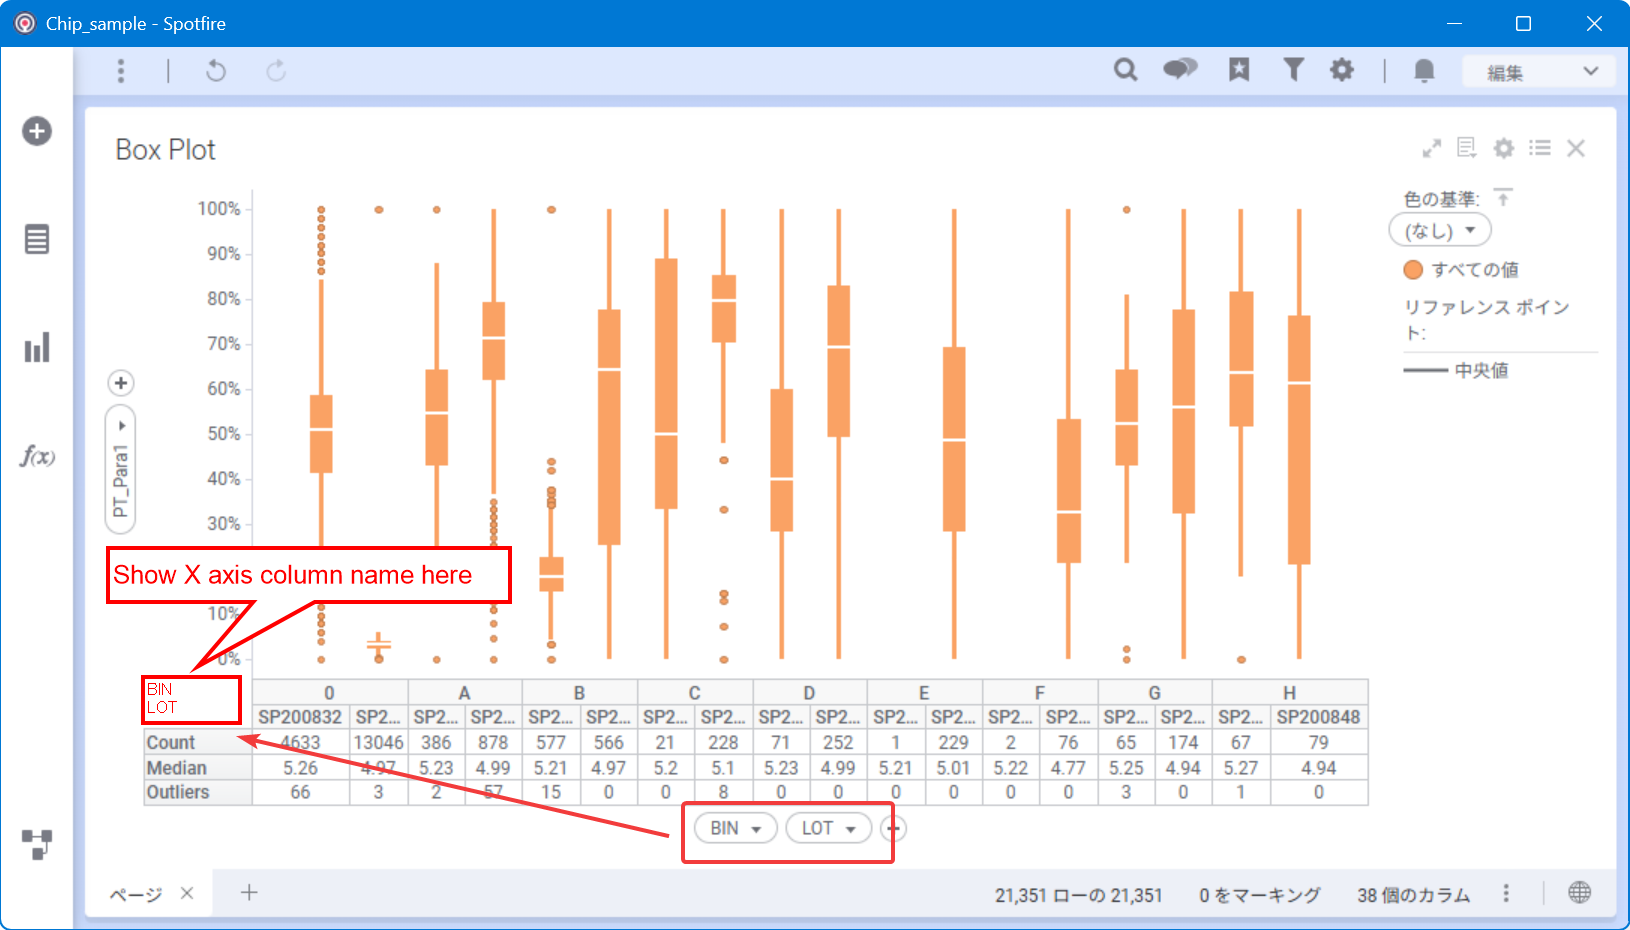Open Box Plot properties gear icon

click(x=1504, y=148)
